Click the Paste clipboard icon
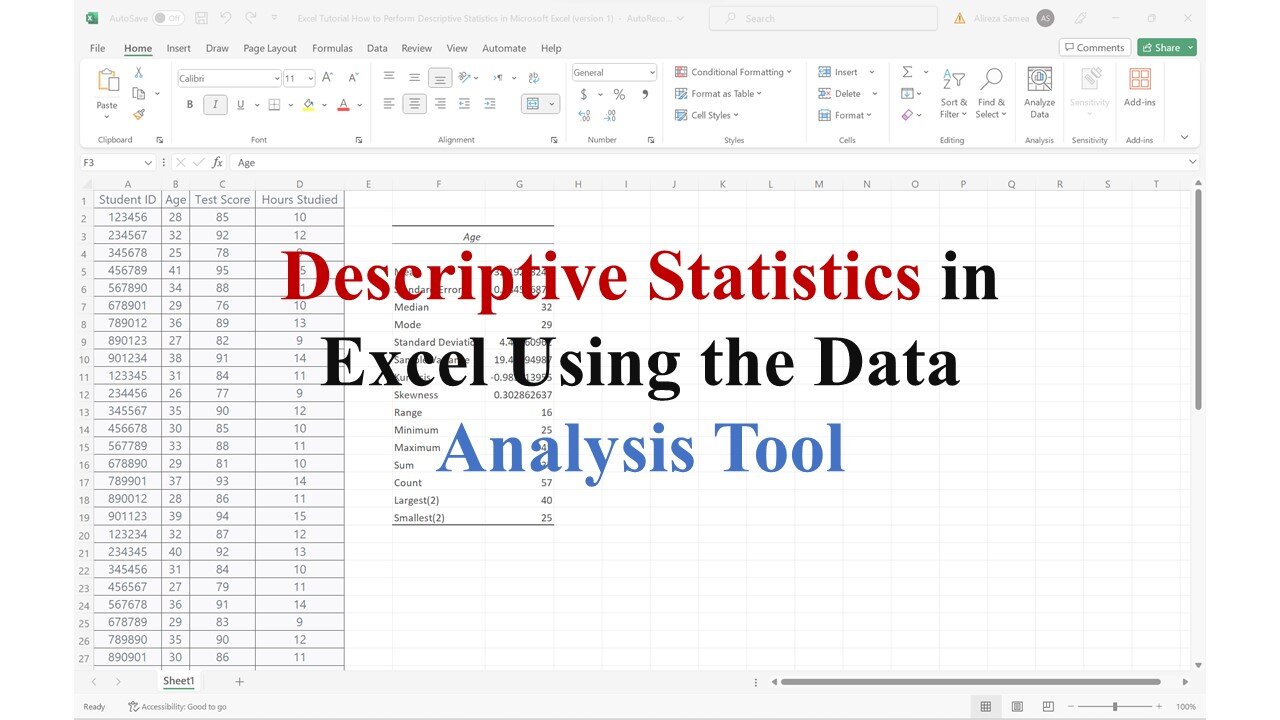 107,81
